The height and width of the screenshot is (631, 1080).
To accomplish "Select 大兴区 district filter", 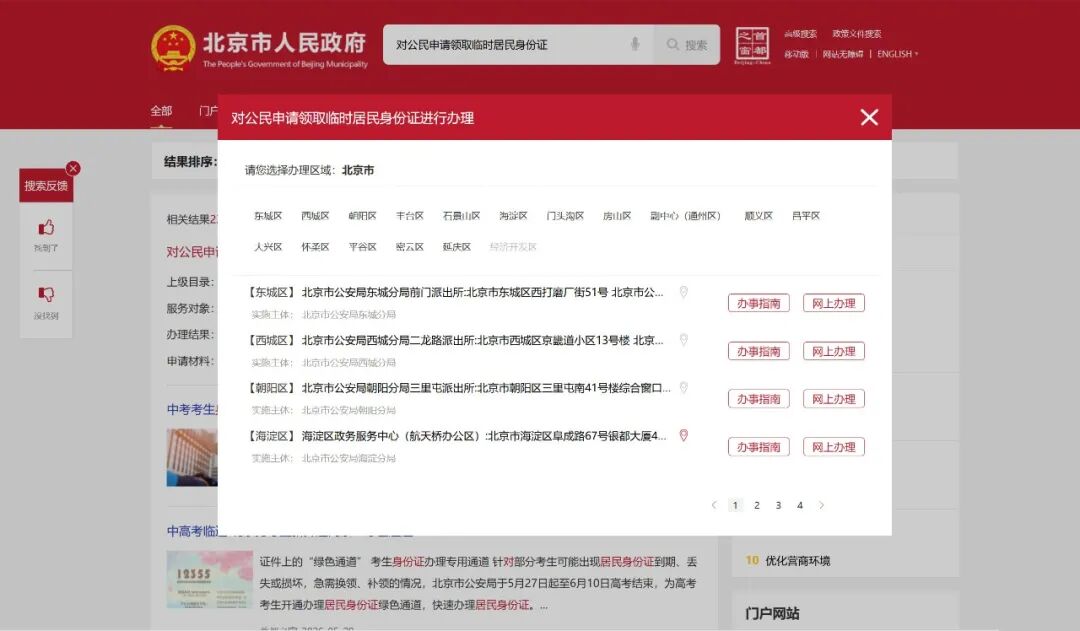I will (x=268, y=247).
